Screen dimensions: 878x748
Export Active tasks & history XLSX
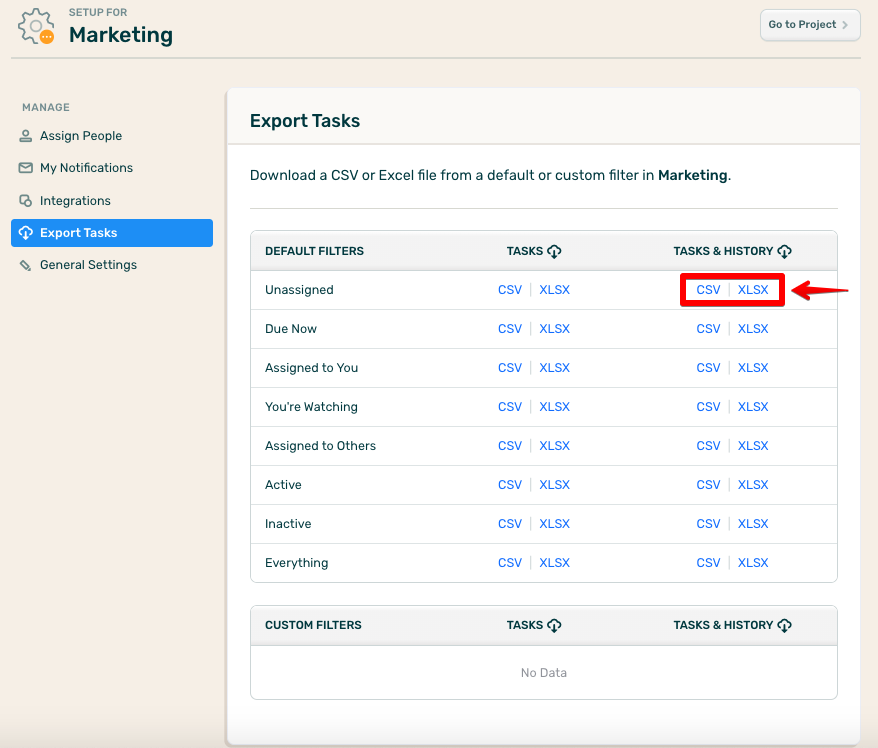coord(753,485)
